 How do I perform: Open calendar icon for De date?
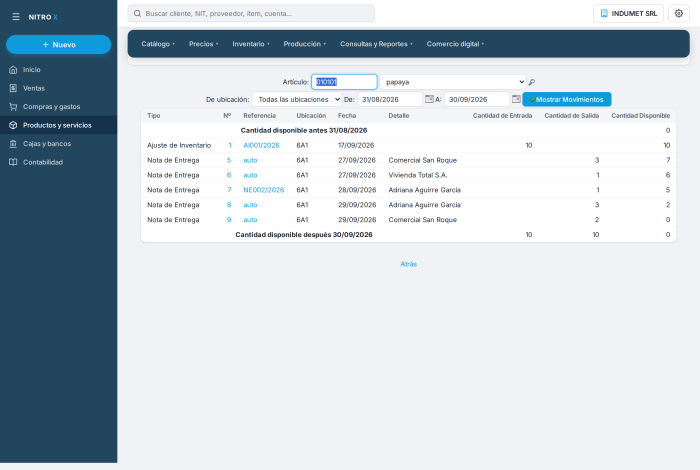tap(429, 99)
